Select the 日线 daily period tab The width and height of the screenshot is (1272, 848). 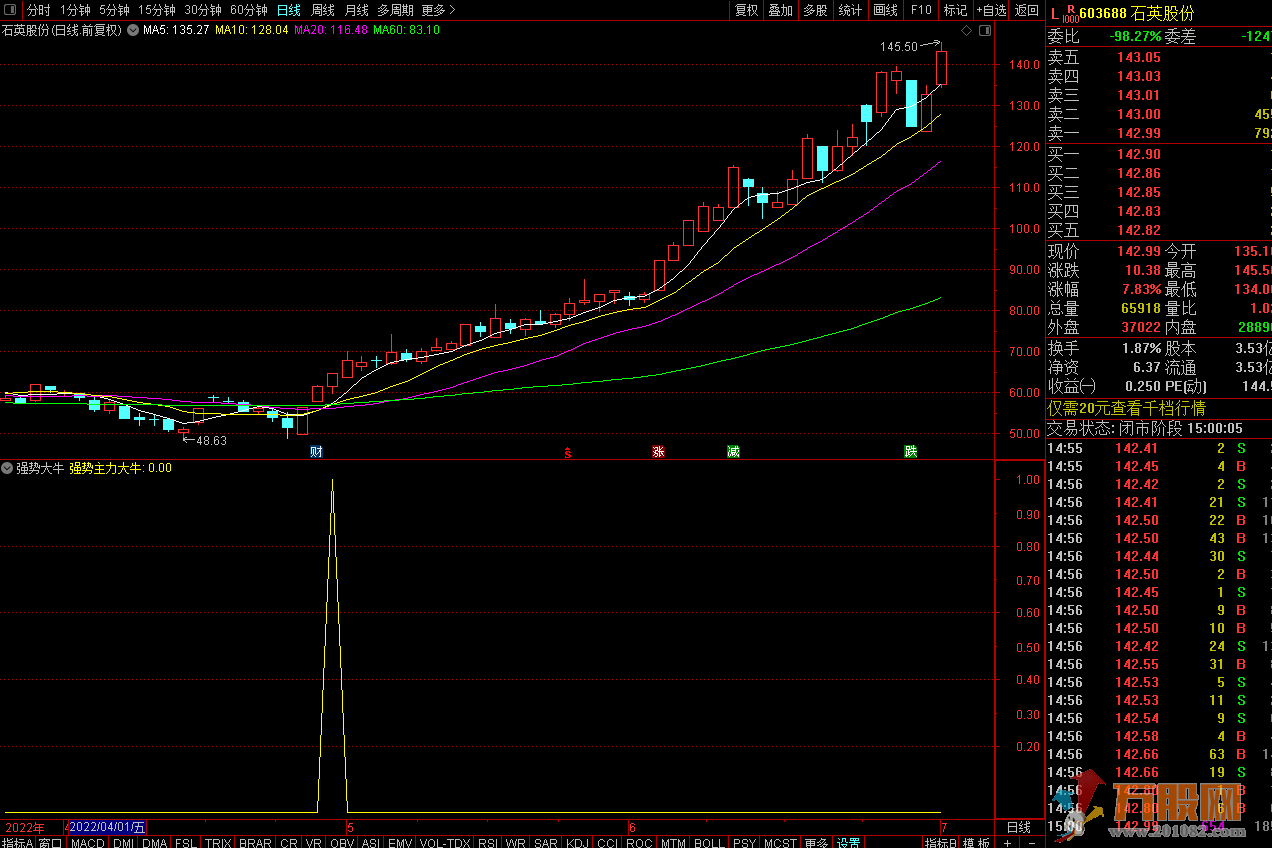[x=288, y=10]
